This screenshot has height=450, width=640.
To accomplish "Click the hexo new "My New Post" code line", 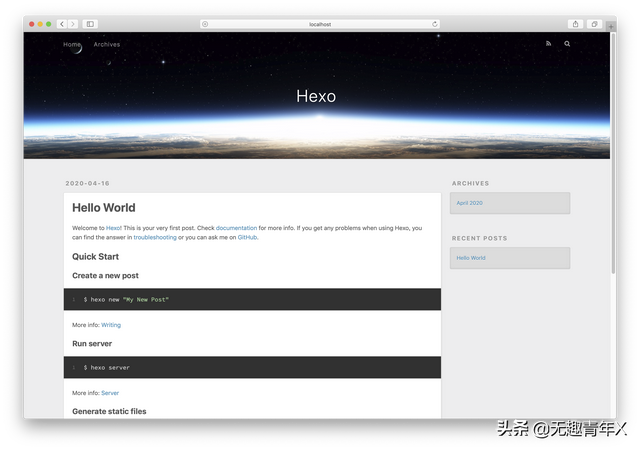I will coord(126,300).
